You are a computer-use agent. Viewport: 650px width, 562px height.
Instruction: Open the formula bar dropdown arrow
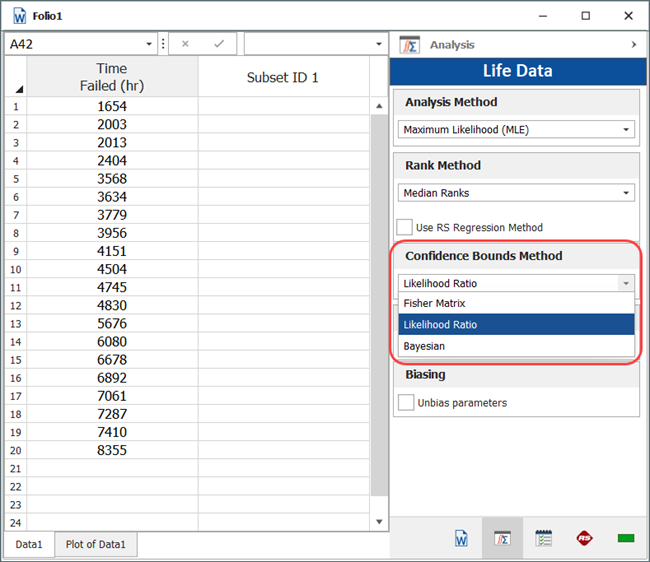pyautogui.click(x=378, y=44)
